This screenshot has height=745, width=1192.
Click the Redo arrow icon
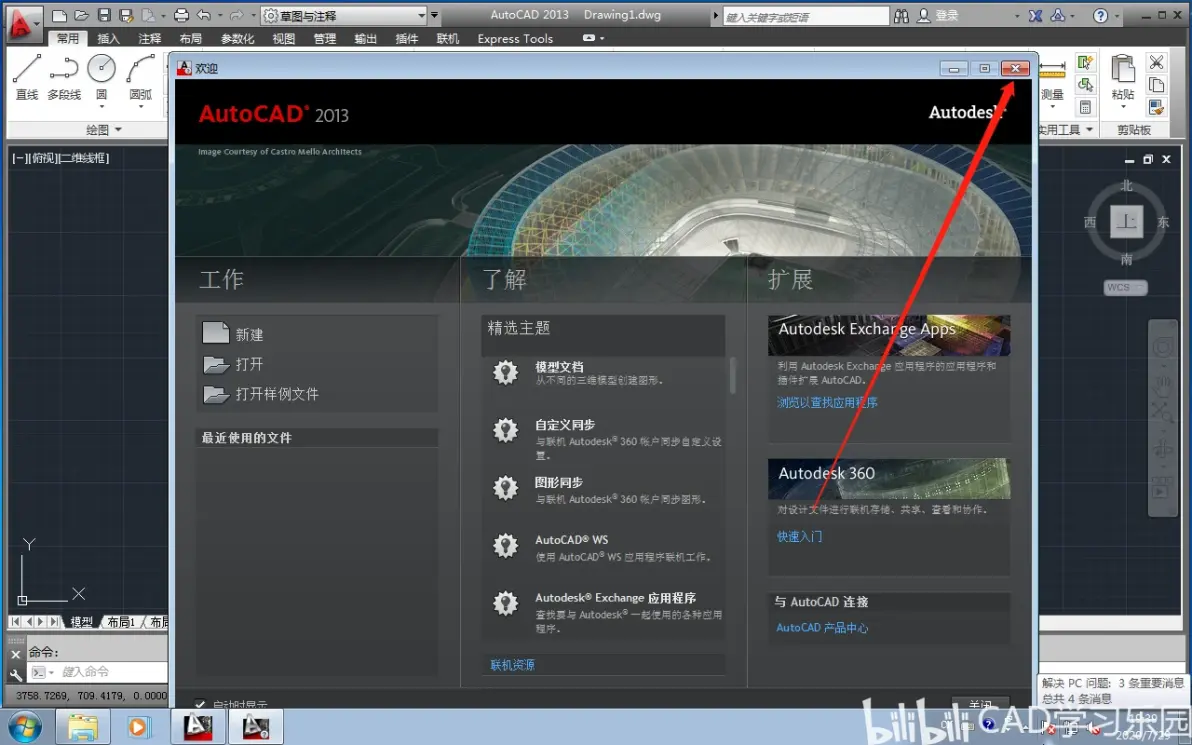236,15
